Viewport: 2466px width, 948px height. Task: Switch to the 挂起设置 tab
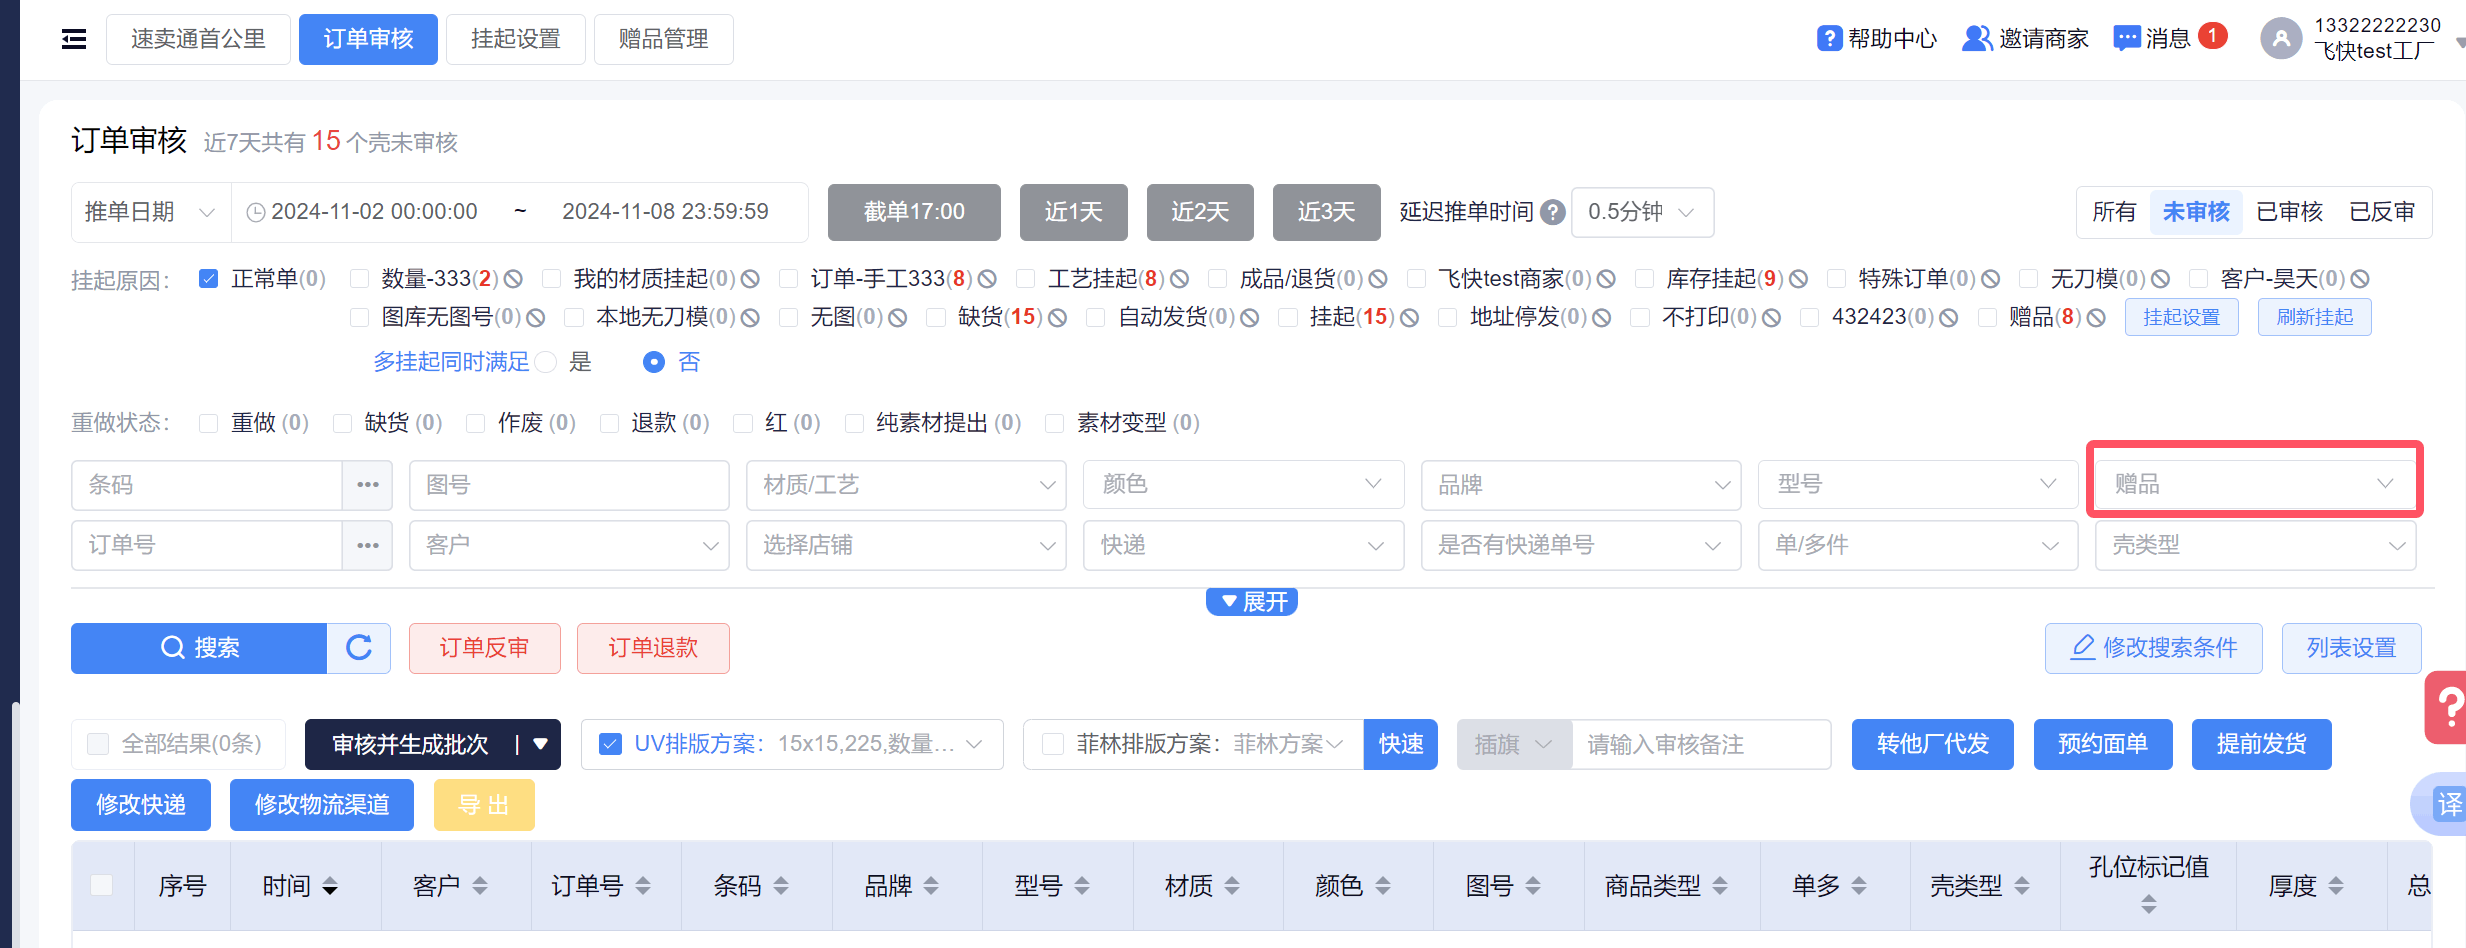tap(515, 39)
